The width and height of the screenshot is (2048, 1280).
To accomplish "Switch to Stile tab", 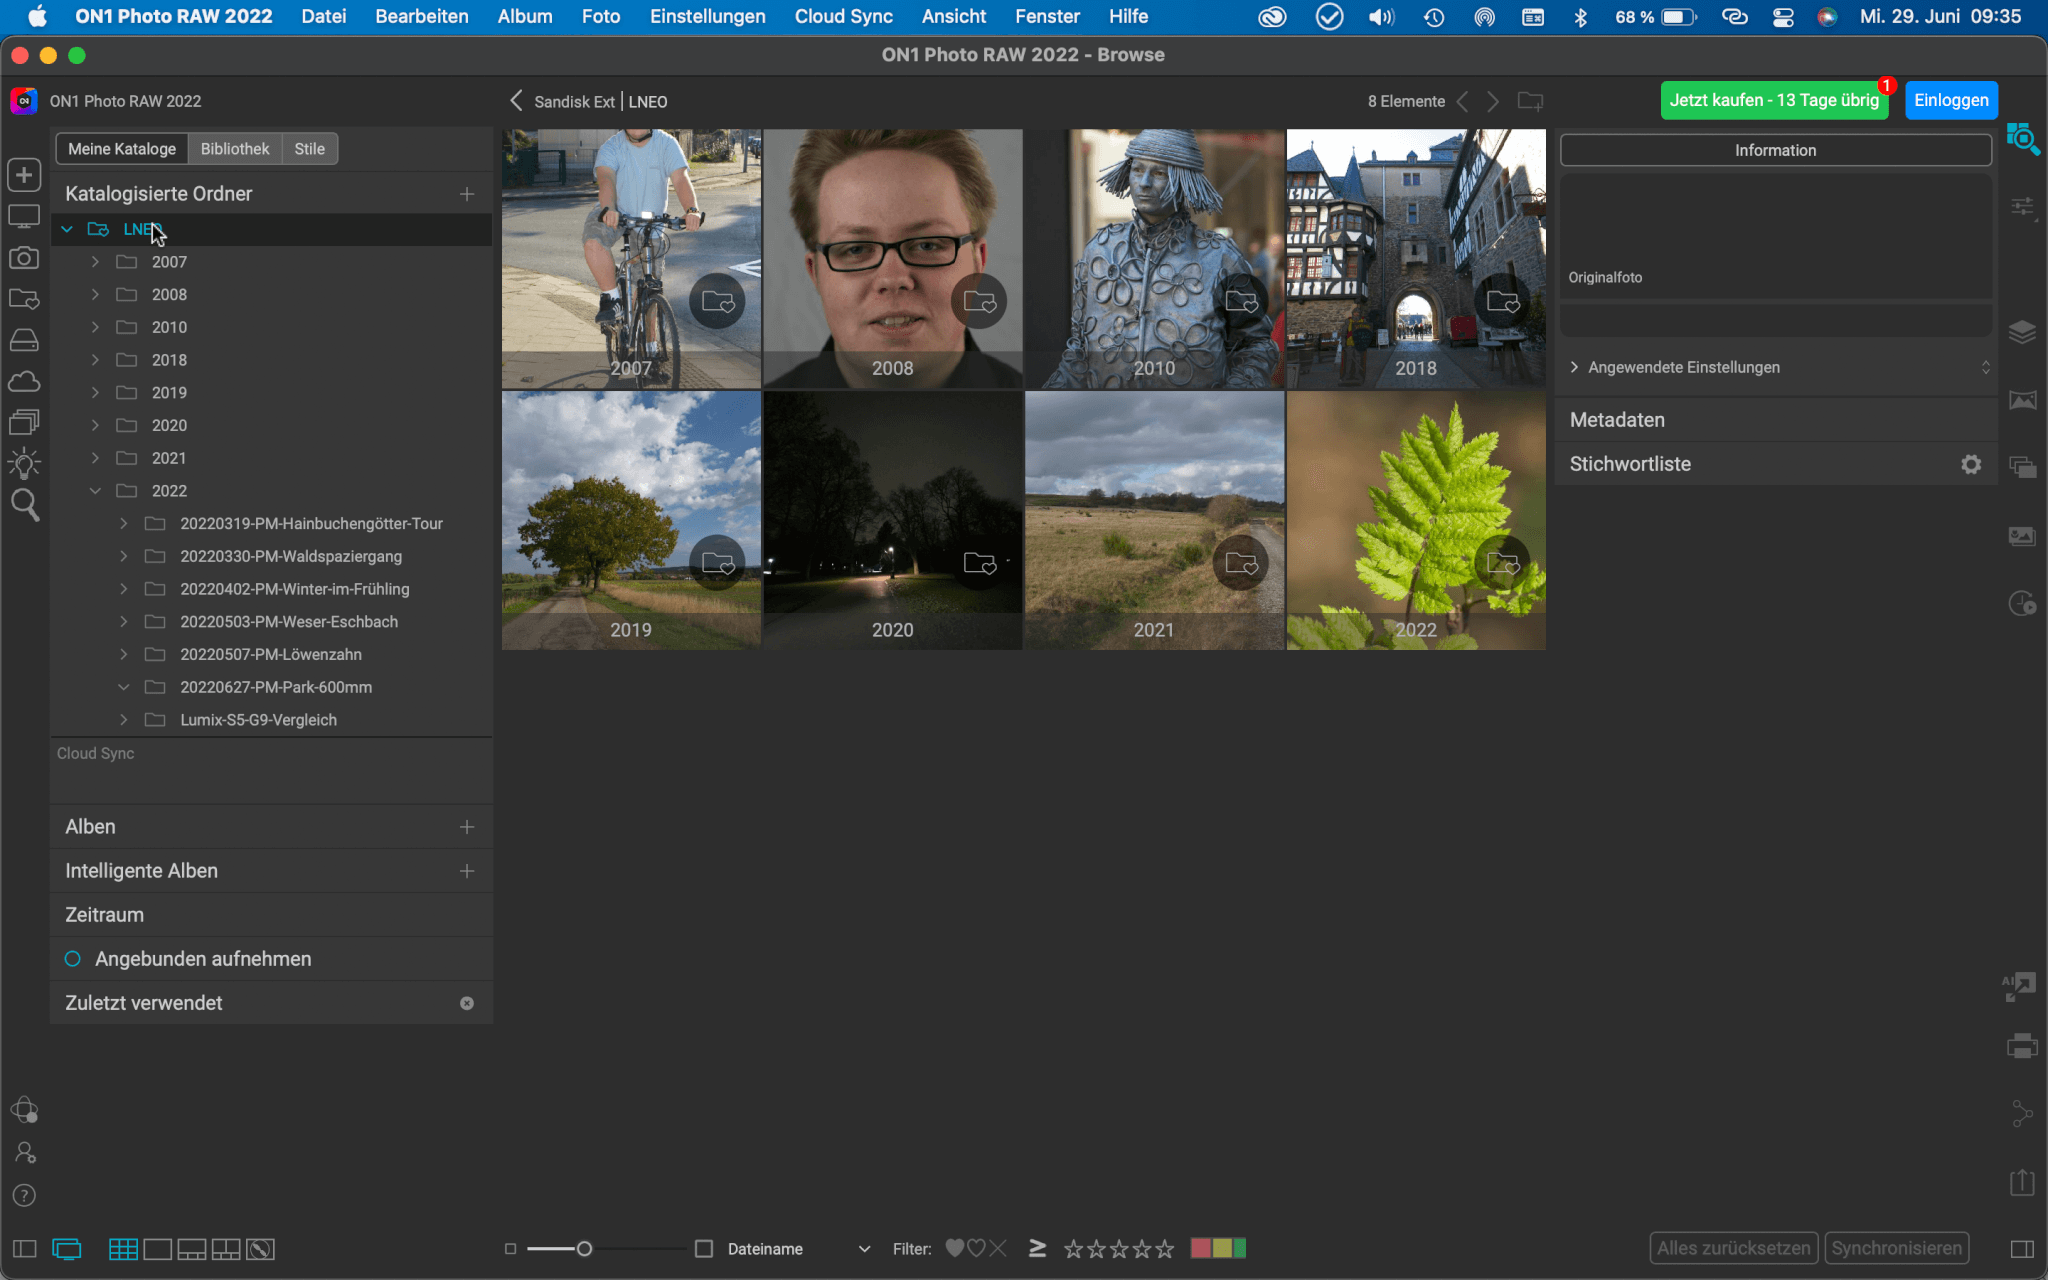I will pos(310,149).
